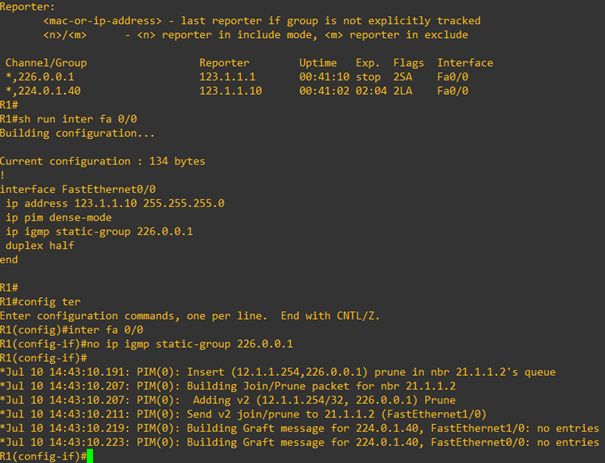
Task: Click the 226.0.0.1 channel group entry
Action: pyautogui.click(x=39, y=77)
